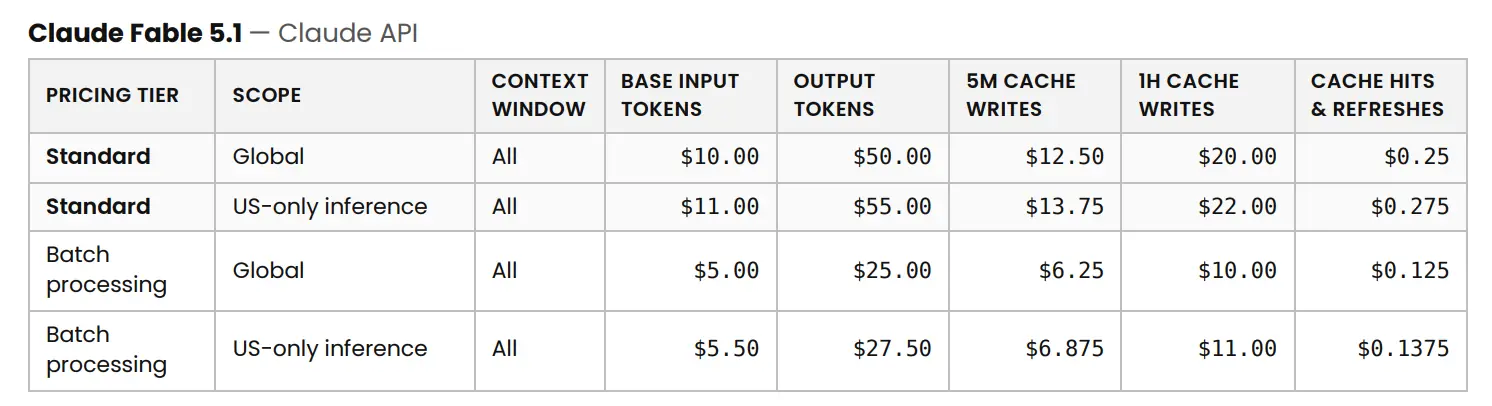Select the Pricing Tier column header

pyautogui.click(x=112, y=95)
